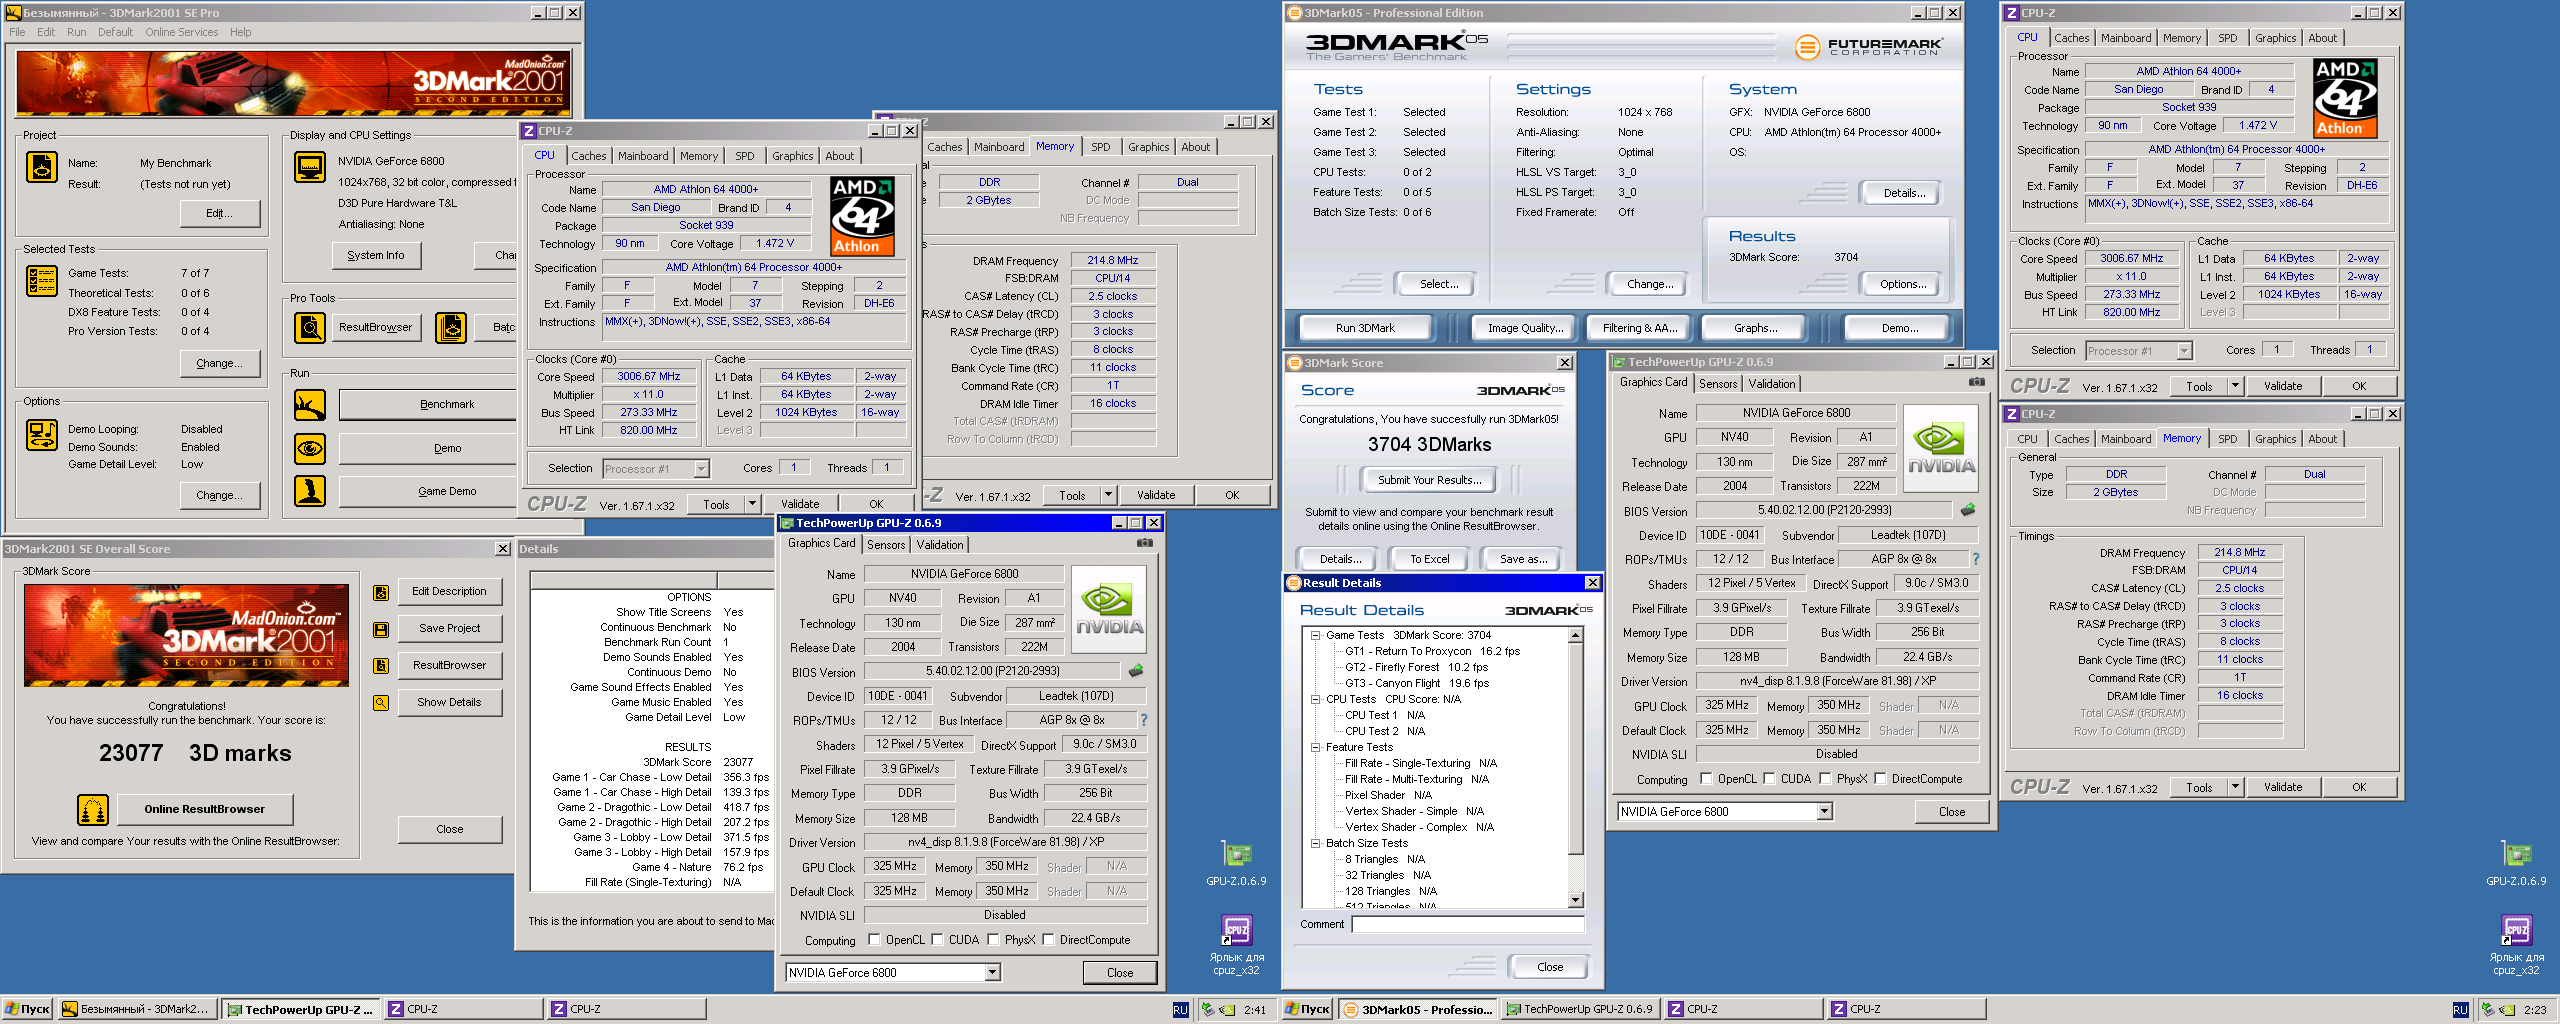The height and width of the screenshot is (1024, 2560).
Task: Click the Bus Interface question mark in blue-titled GPU-Z
Action: 1144,720
